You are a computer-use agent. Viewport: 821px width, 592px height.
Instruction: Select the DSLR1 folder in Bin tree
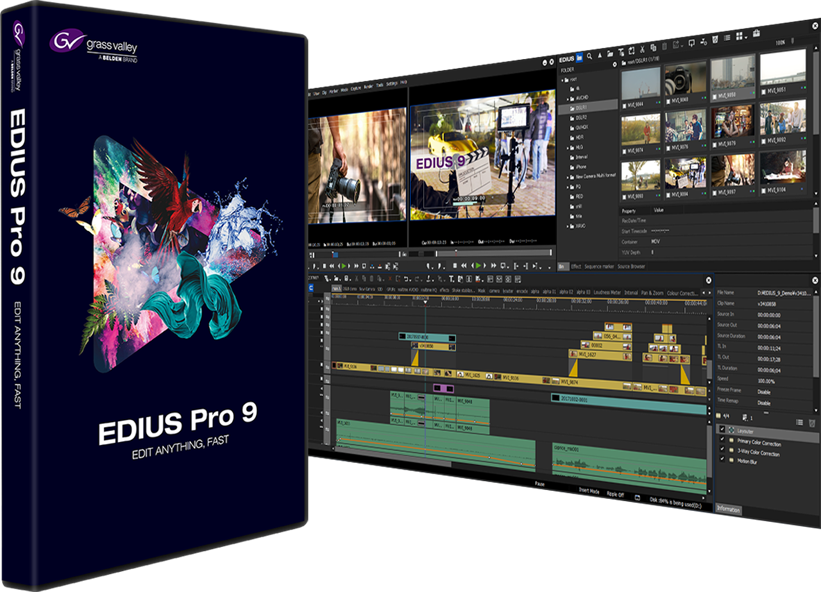point(587,108)
